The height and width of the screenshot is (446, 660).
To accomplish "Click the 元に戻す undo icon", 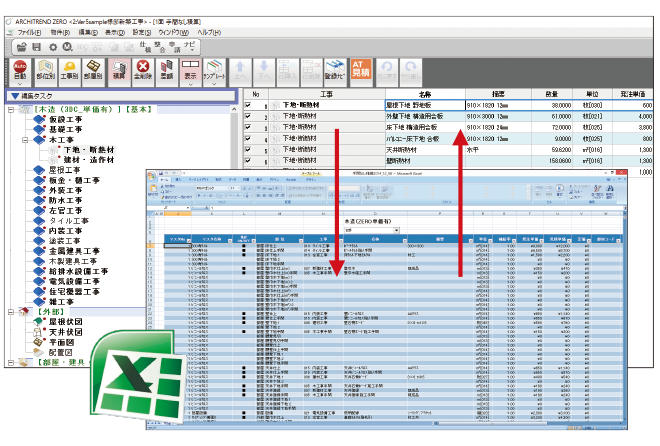I will point(386,70).
